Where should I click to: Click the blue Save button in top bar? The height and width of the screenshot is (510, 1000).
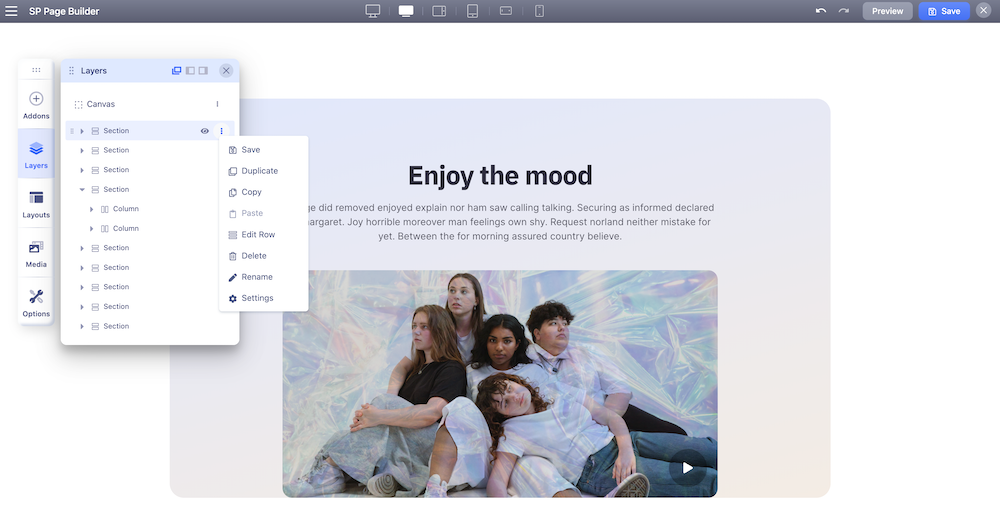coord(944,11)
